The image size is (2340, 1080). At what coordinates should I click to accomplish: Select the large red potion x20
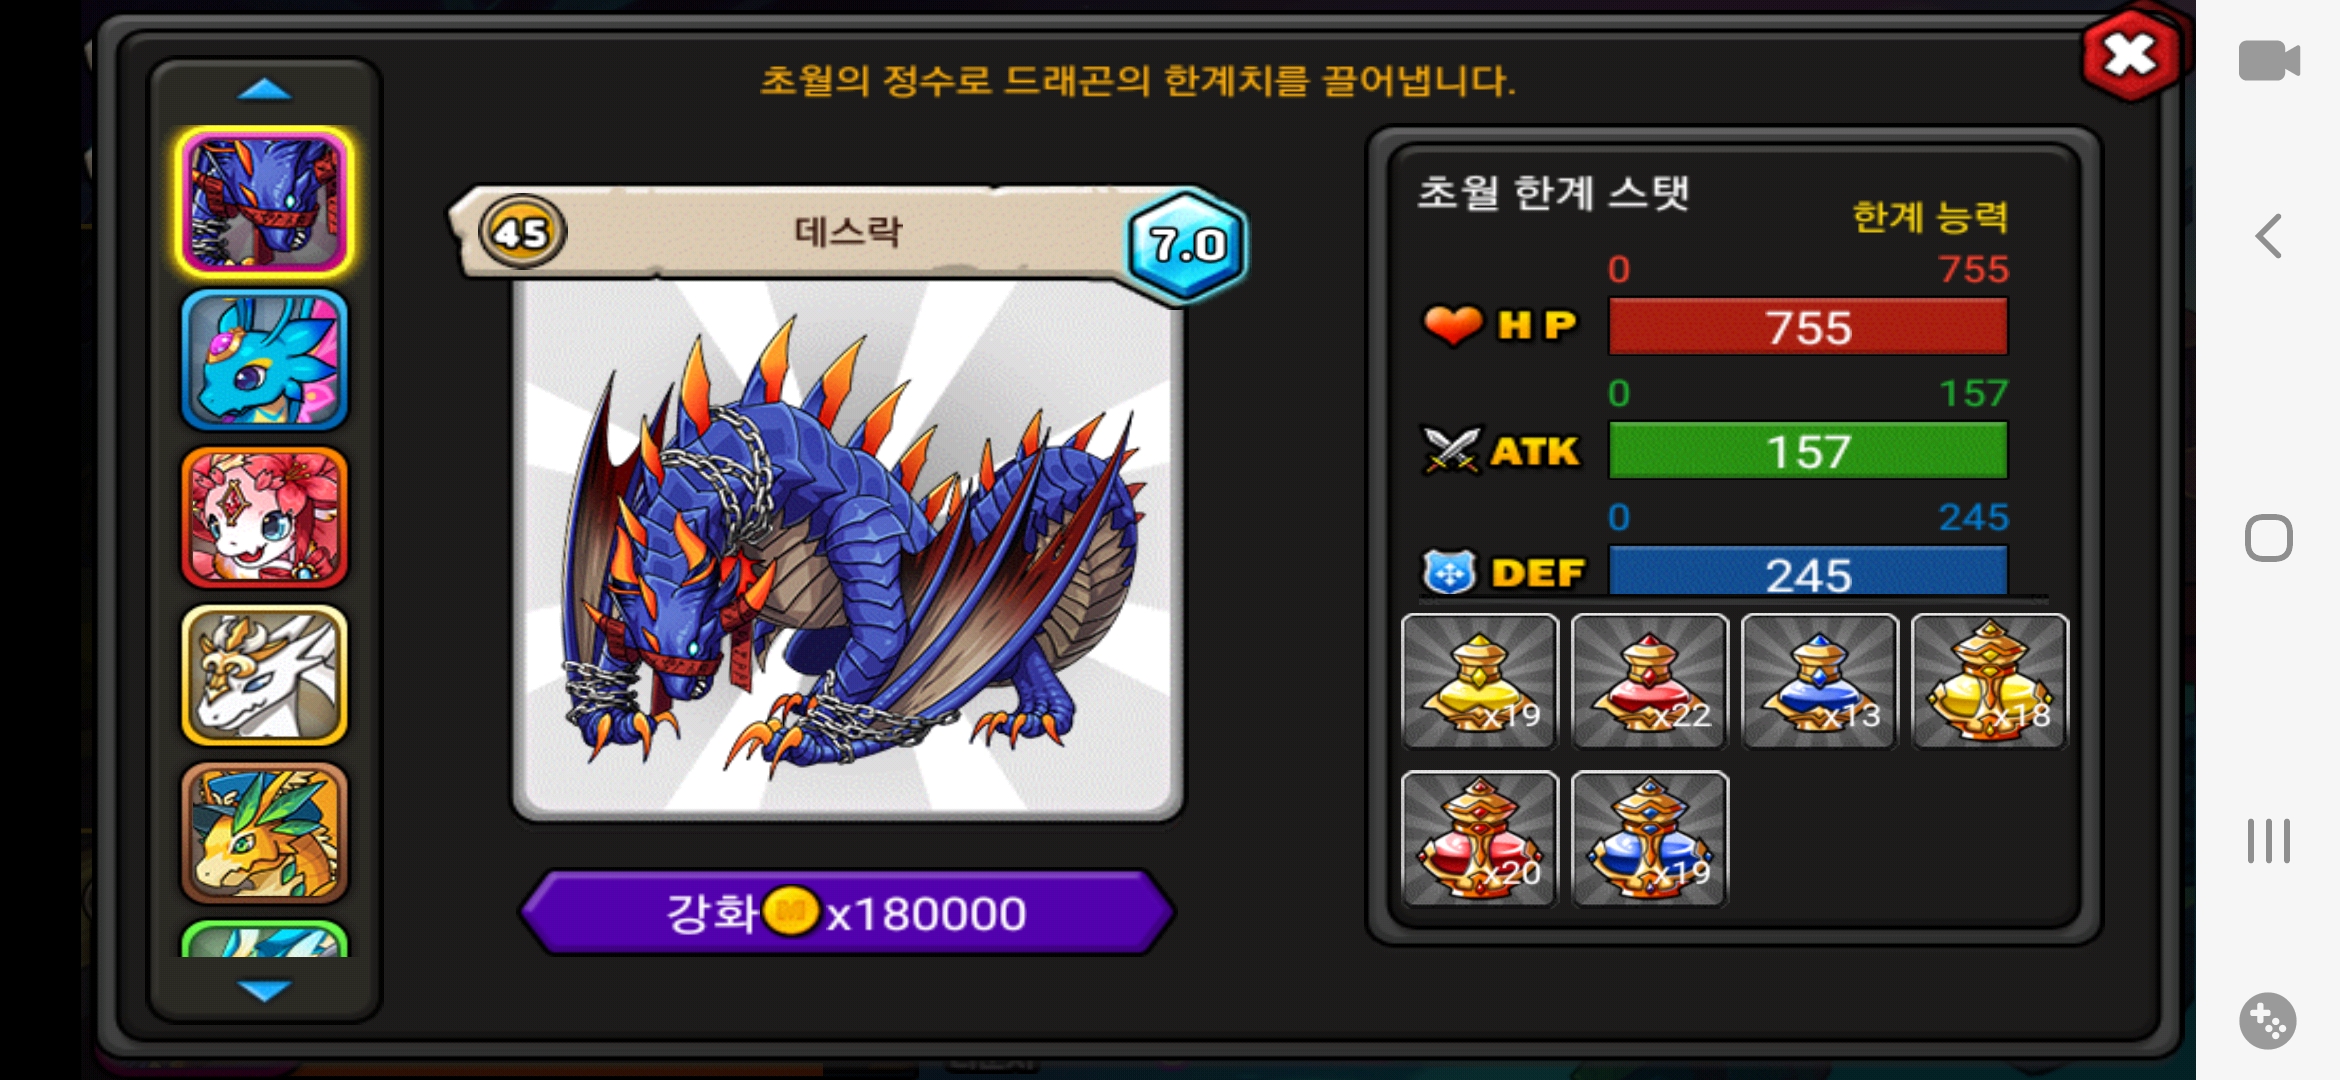tap(1479, 838)
